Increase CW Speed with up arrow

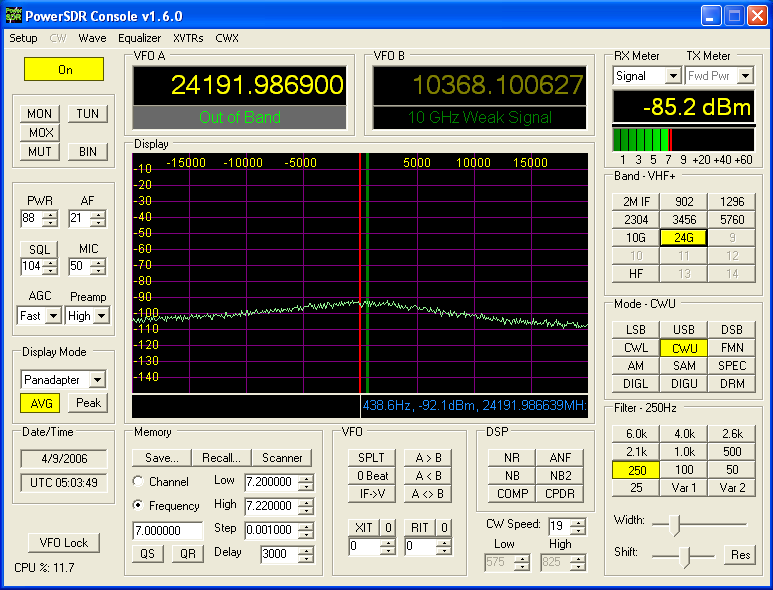click(x=580, y=522)
